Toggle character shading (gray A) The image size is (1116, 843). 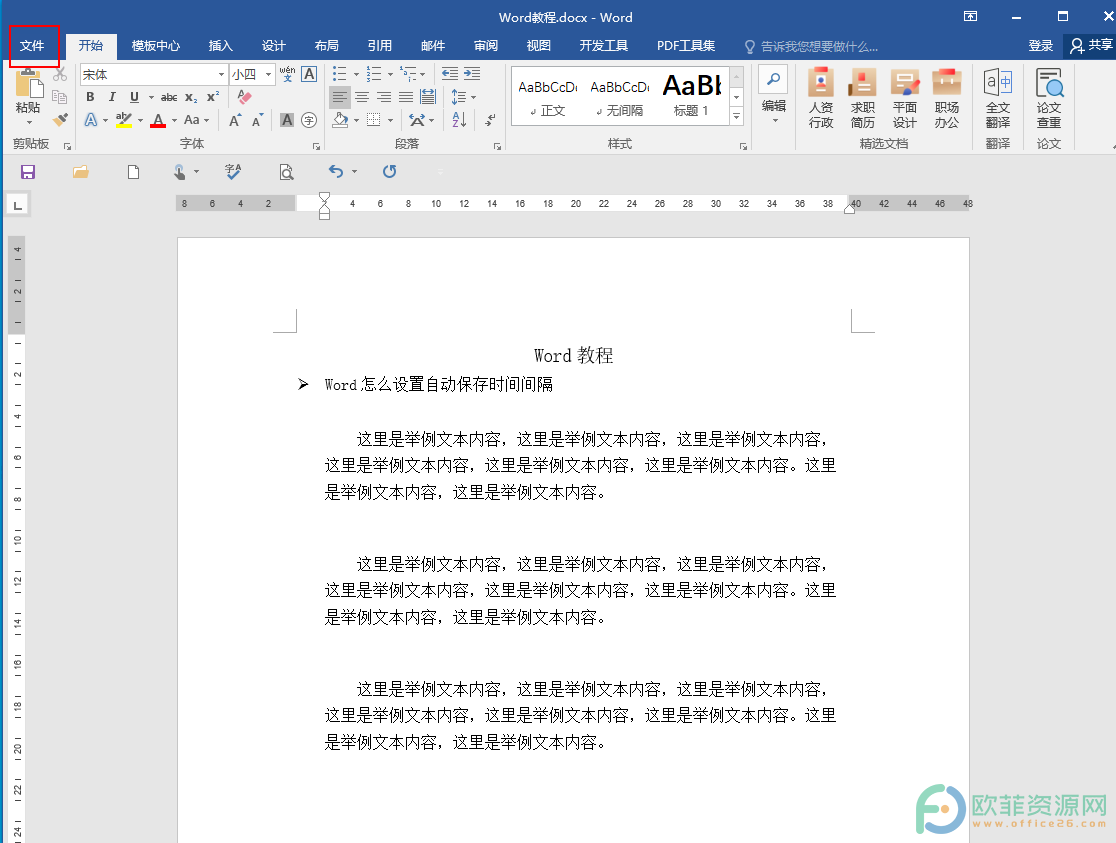pyautogui.click(x=287, y=120)
